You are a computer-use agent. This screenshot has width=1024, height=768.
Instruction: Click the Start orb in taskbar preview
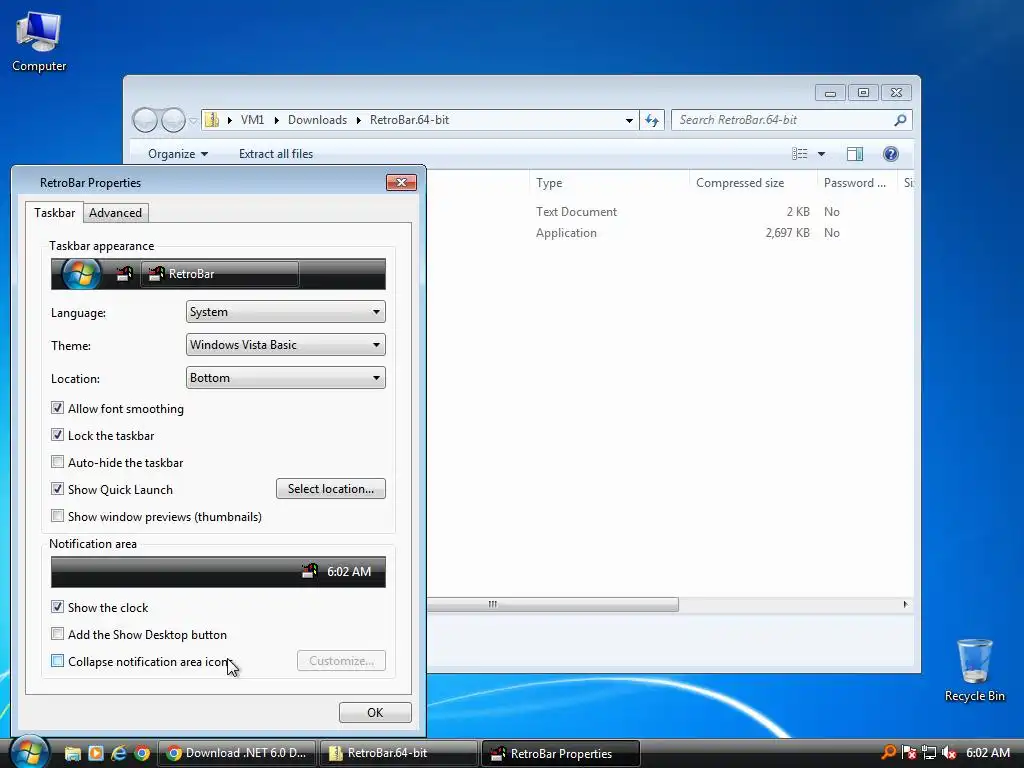coord(81,274)
